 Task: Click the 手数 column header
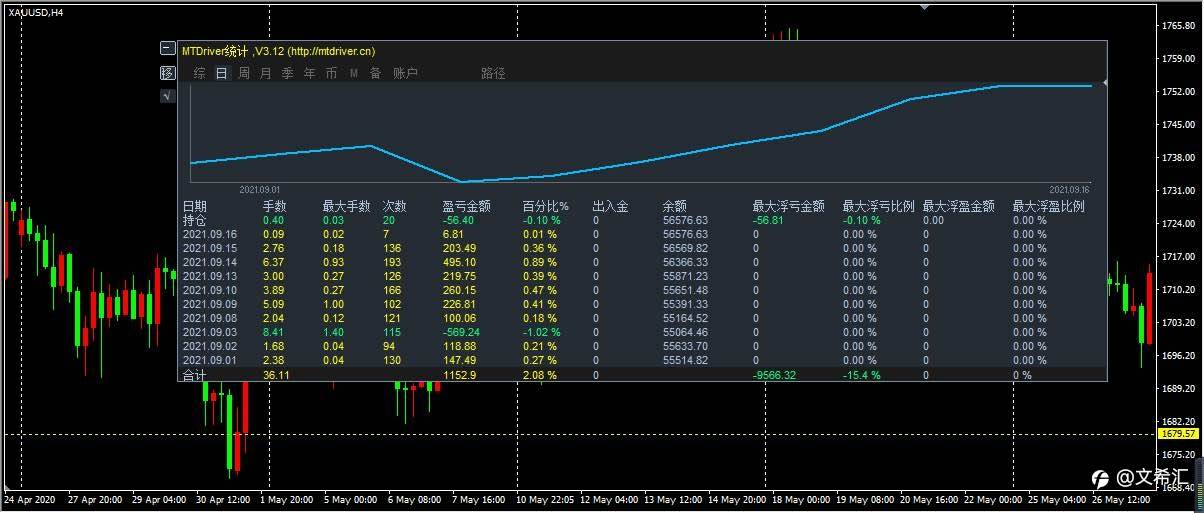pyautogui.click(x=275, y=207)
